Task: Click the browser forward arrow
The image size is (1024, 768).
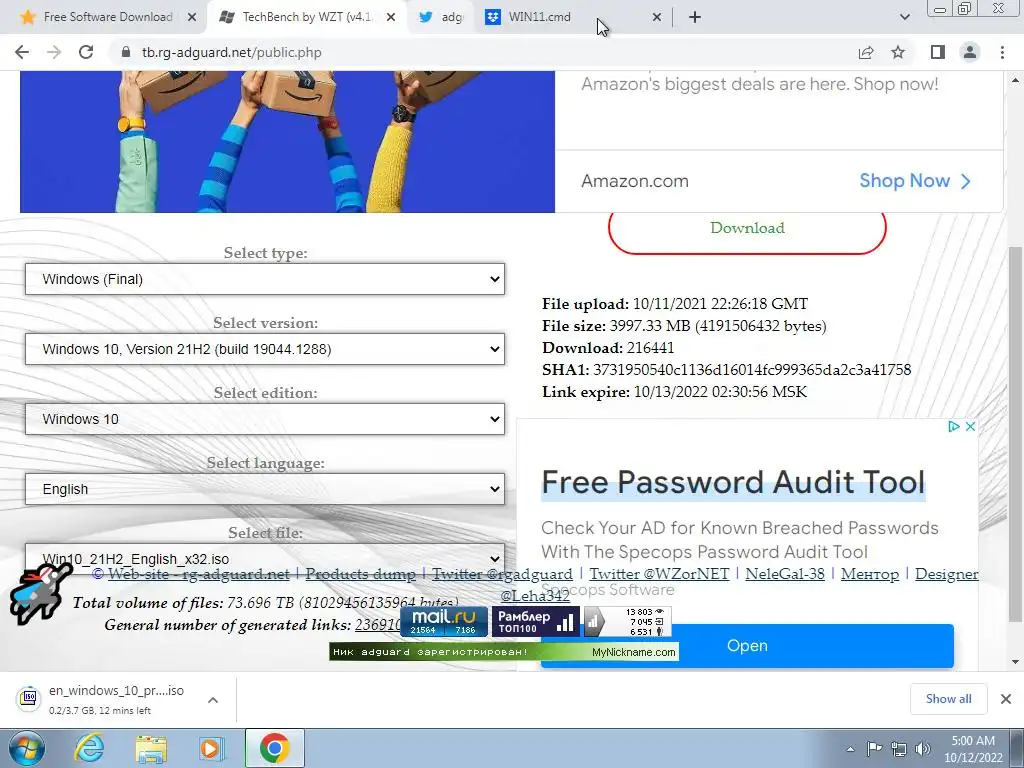Action: [54, 52]
